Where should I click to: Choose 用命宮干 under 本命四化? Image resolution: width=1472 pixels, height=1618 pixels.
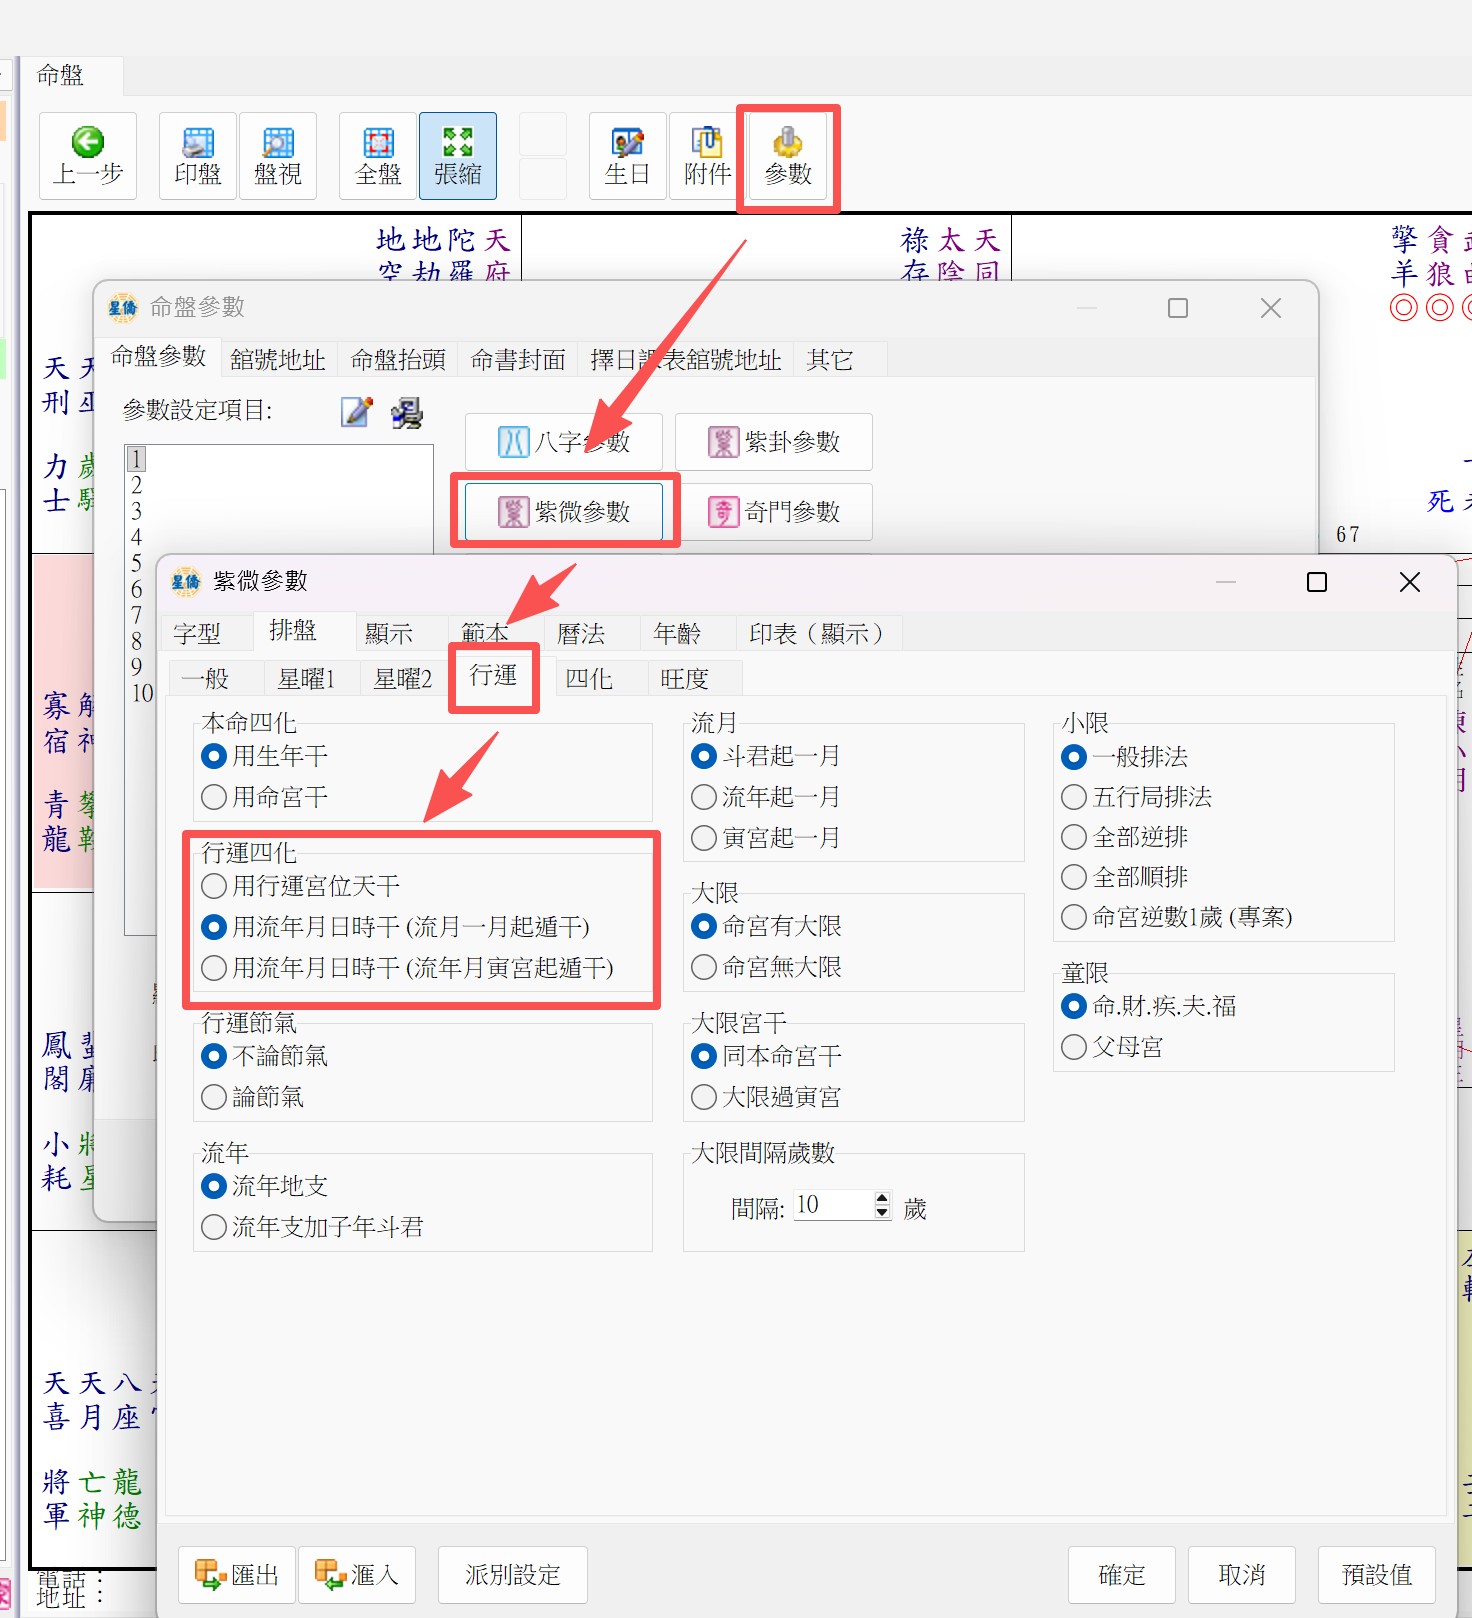214,797
